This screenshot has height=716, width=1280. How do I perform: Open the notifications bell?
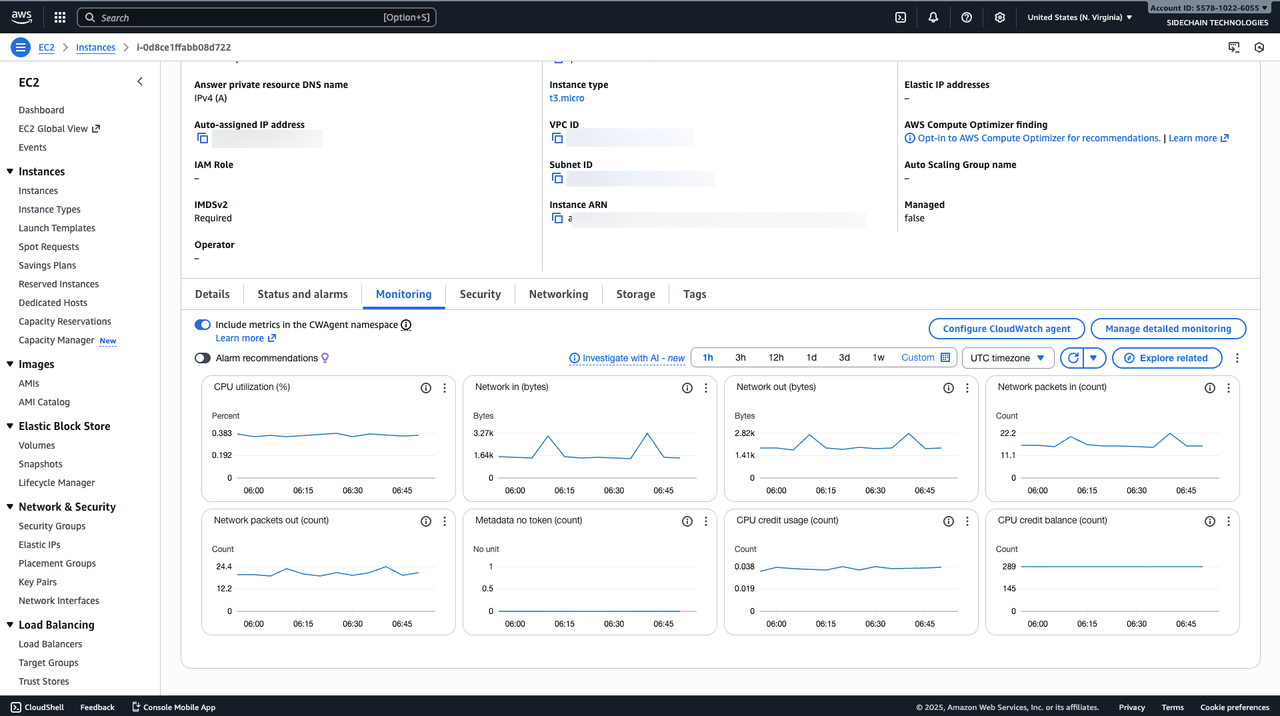click(933, 17)
